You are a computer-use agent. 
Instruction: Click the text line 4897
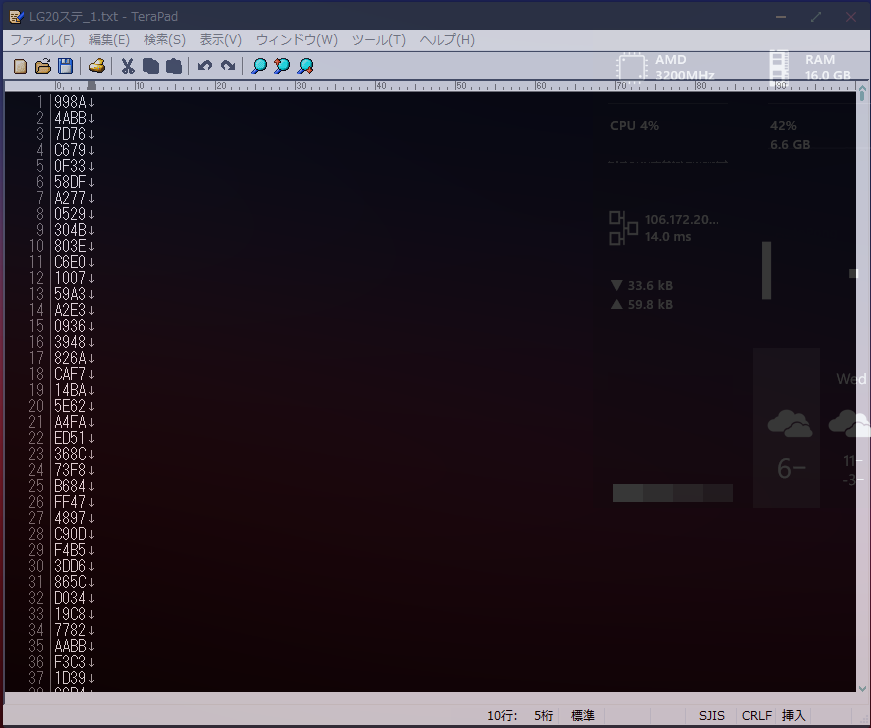pos(70,518)
